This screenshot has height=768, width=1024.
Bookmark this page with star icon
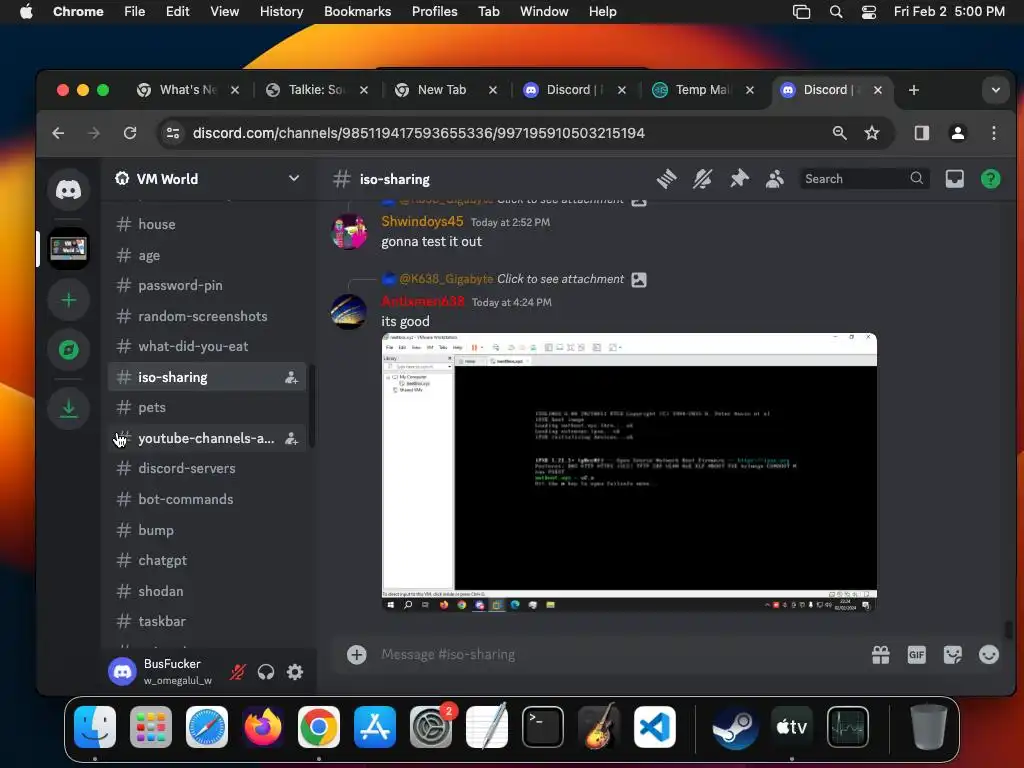(872, 133)
